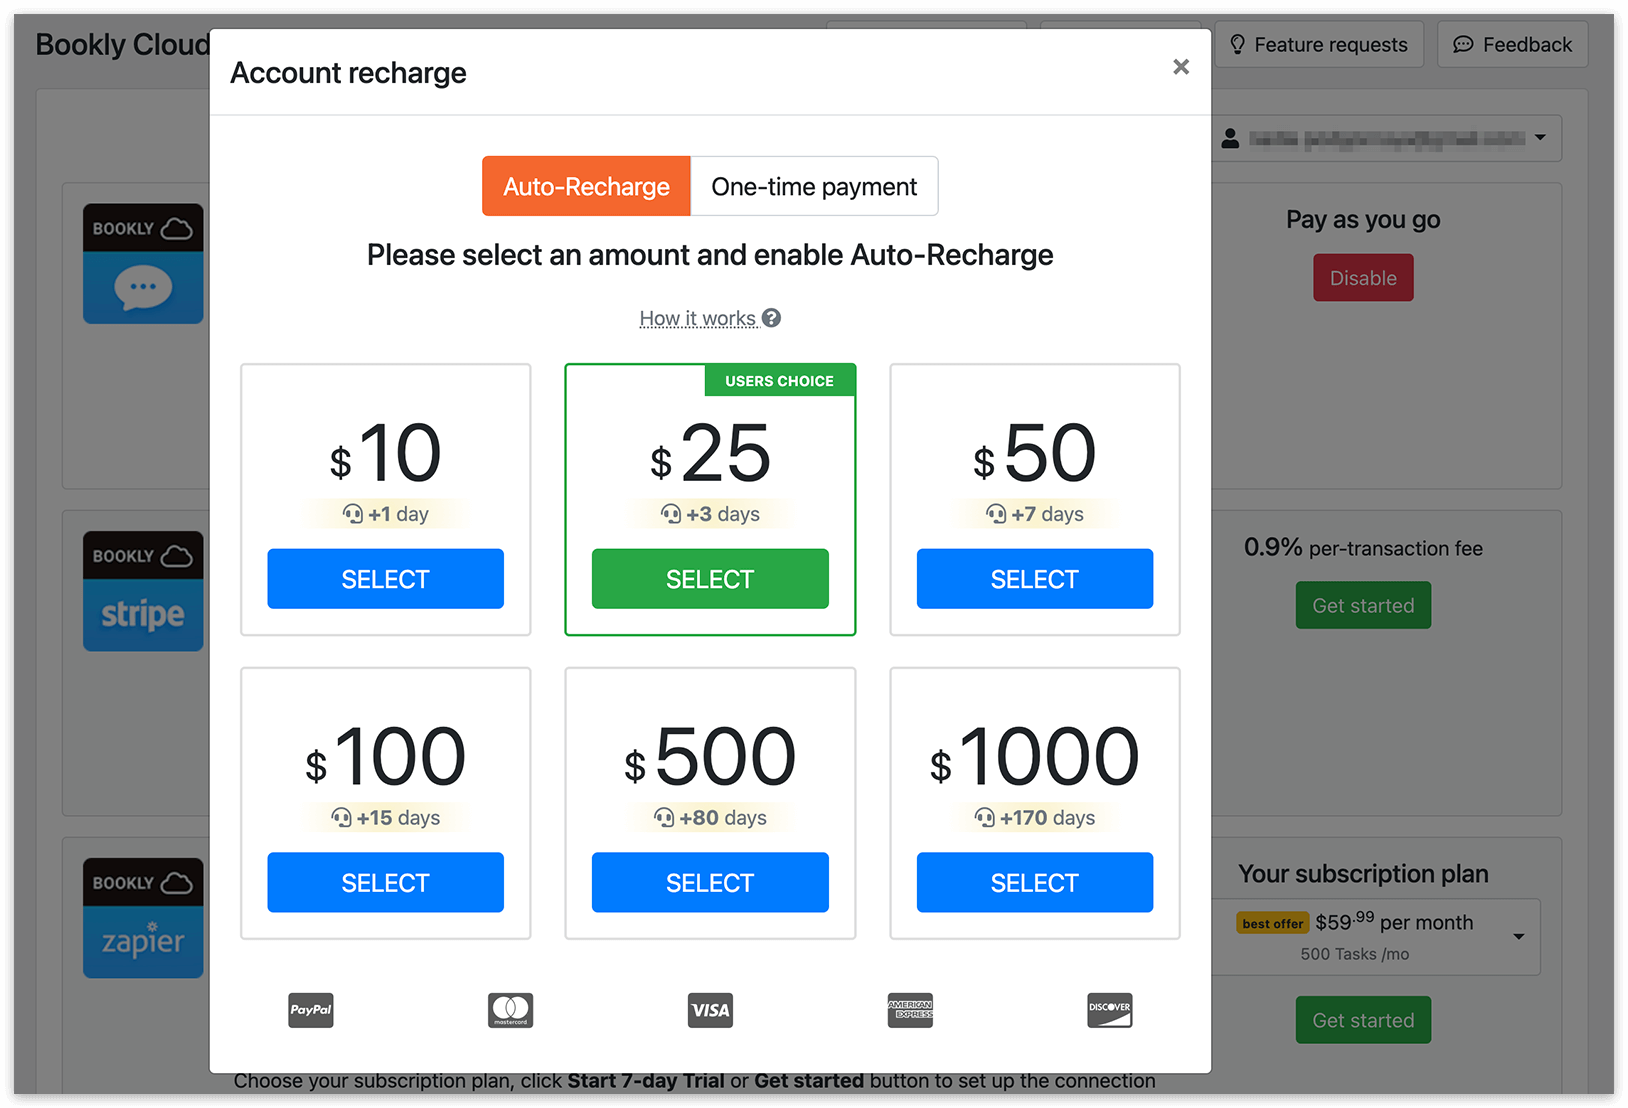Viewport: 1628px width, 1108px height.
Task: Close the Account recharge dialog
Action: point(1181,67)
